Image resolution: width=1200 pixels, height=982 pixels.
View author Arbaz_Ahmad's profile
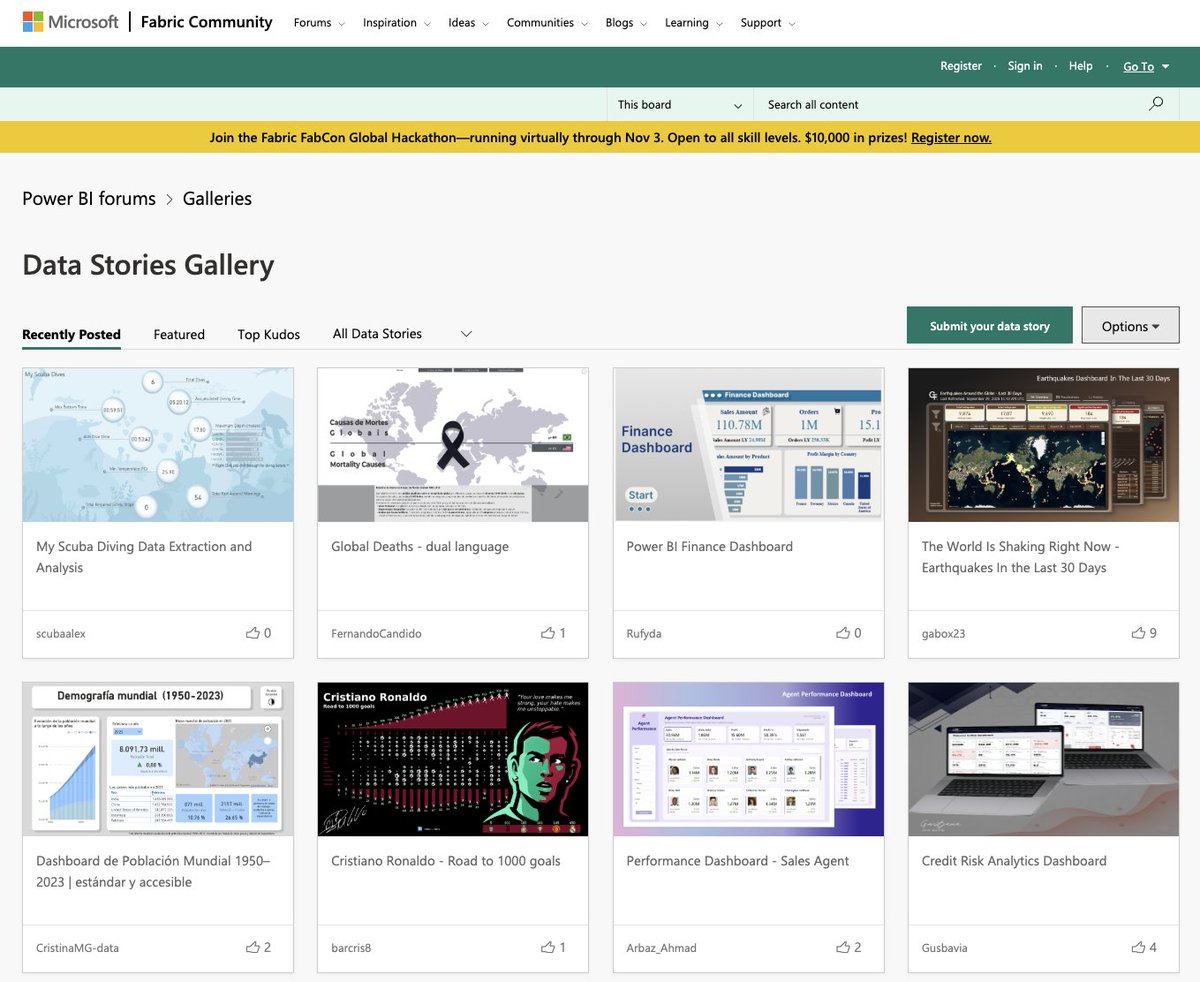[x=661, y=948]
